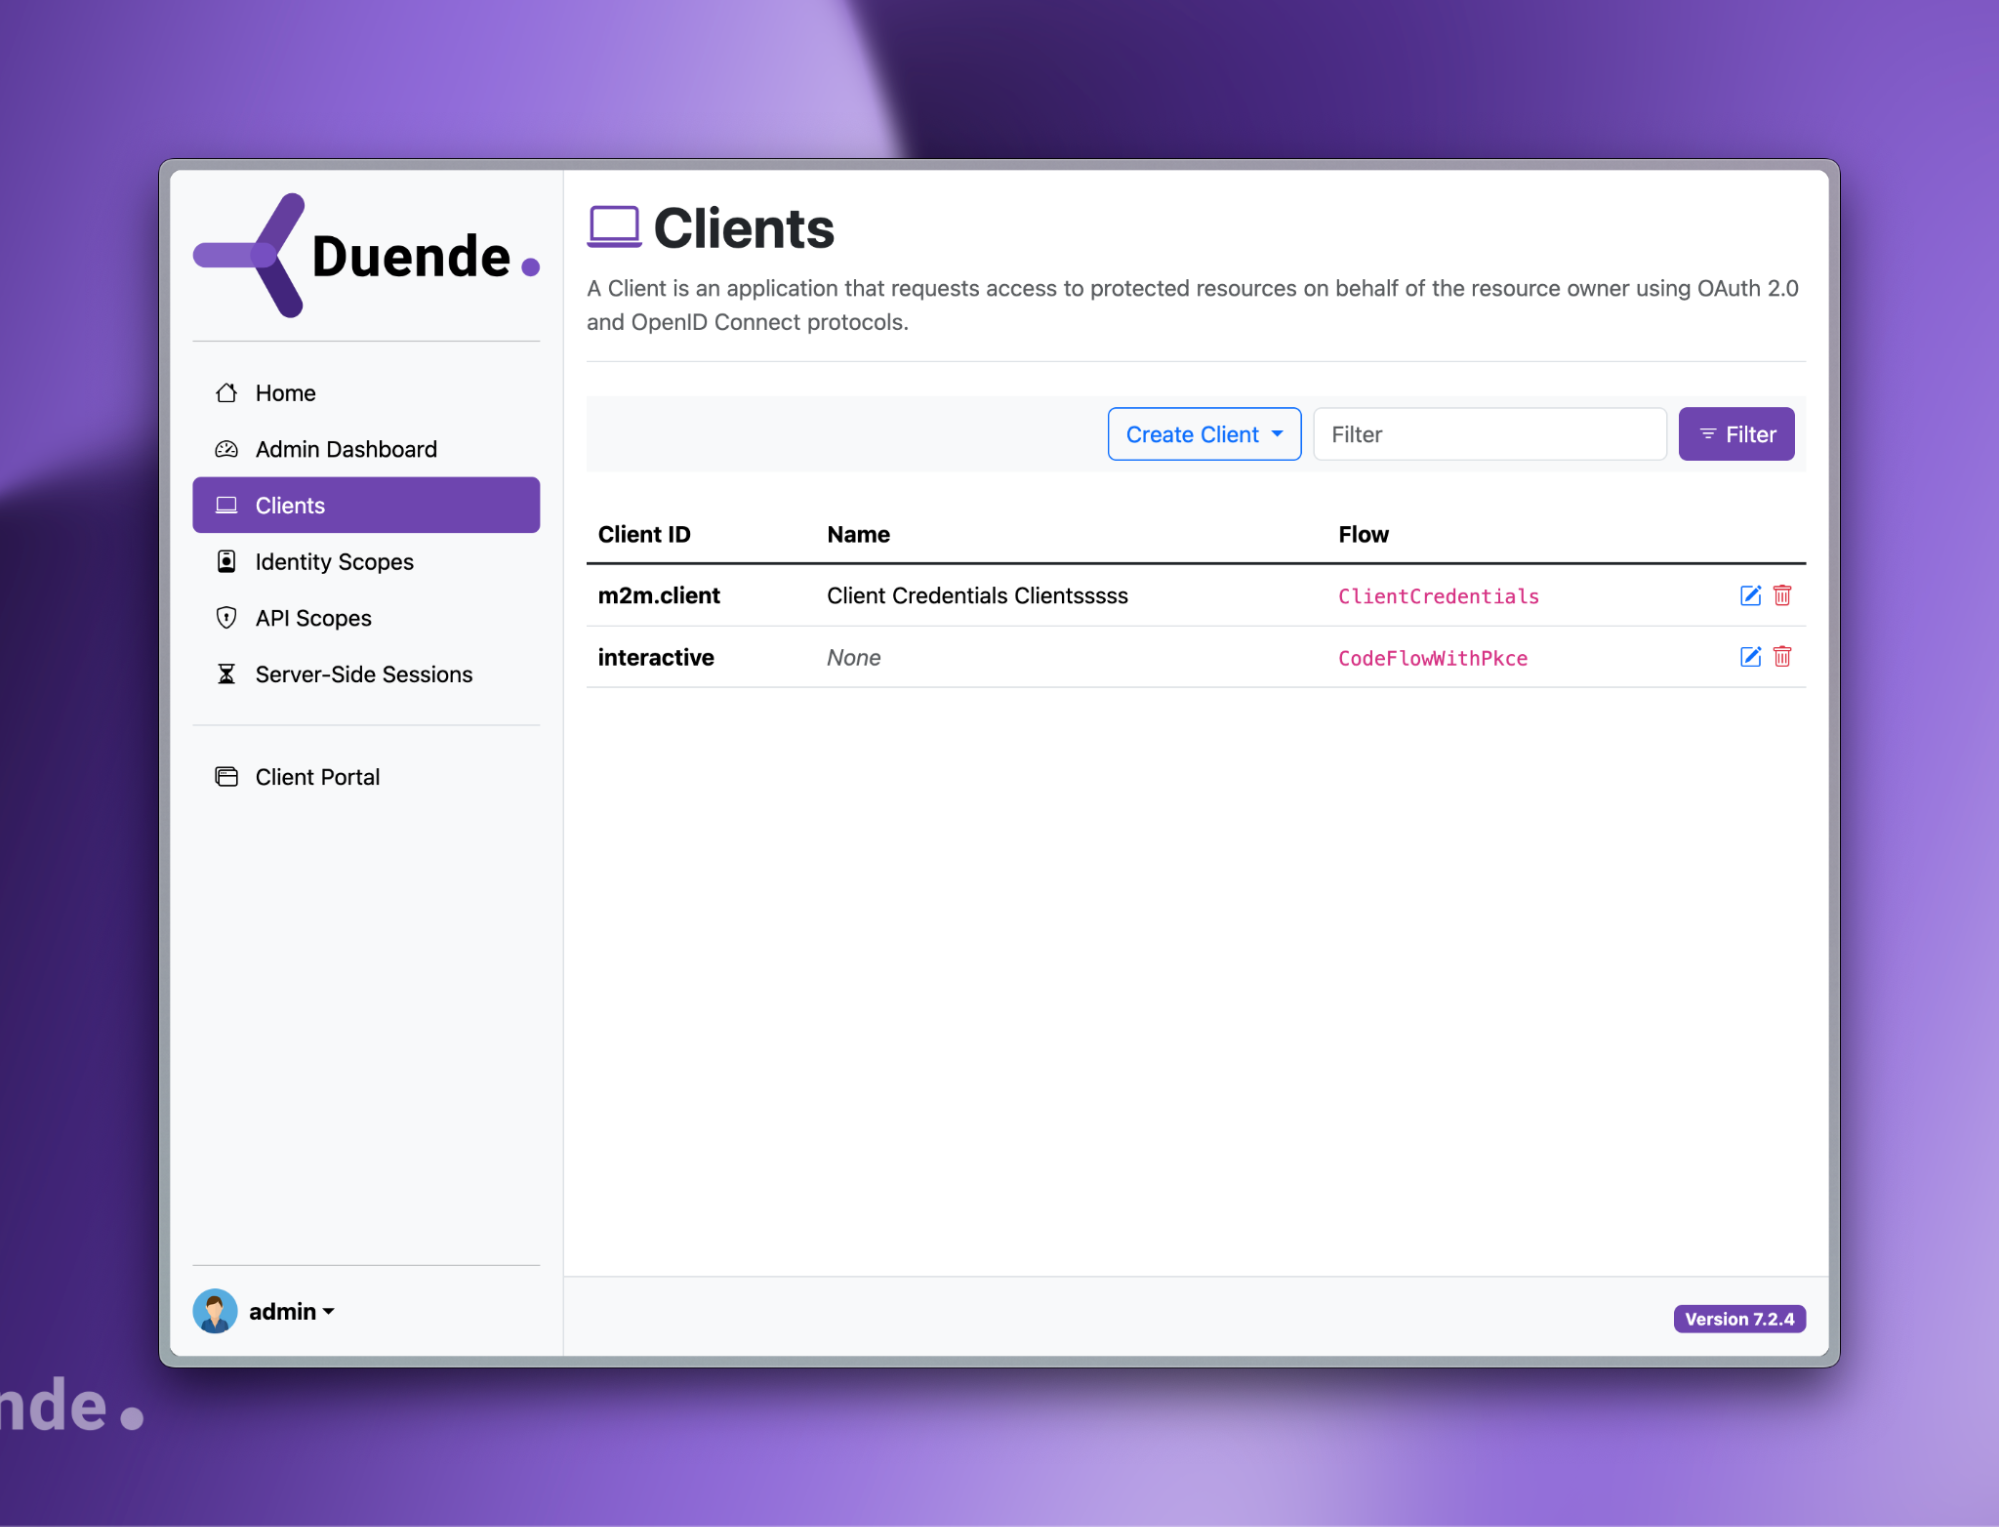This screenshot has height=1527, width=1999.
Task: Click the Name column header
Action: (858, 534)
